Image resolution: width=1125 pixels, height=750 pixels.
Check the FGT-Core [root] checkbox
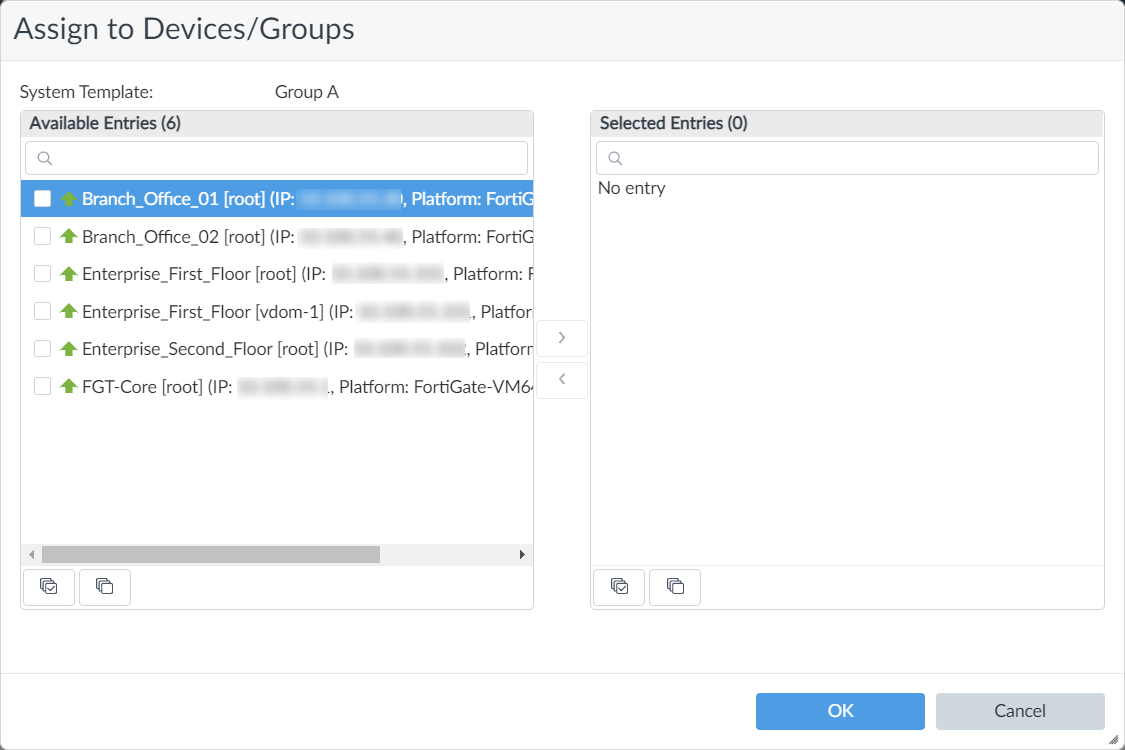pos(42,385)
